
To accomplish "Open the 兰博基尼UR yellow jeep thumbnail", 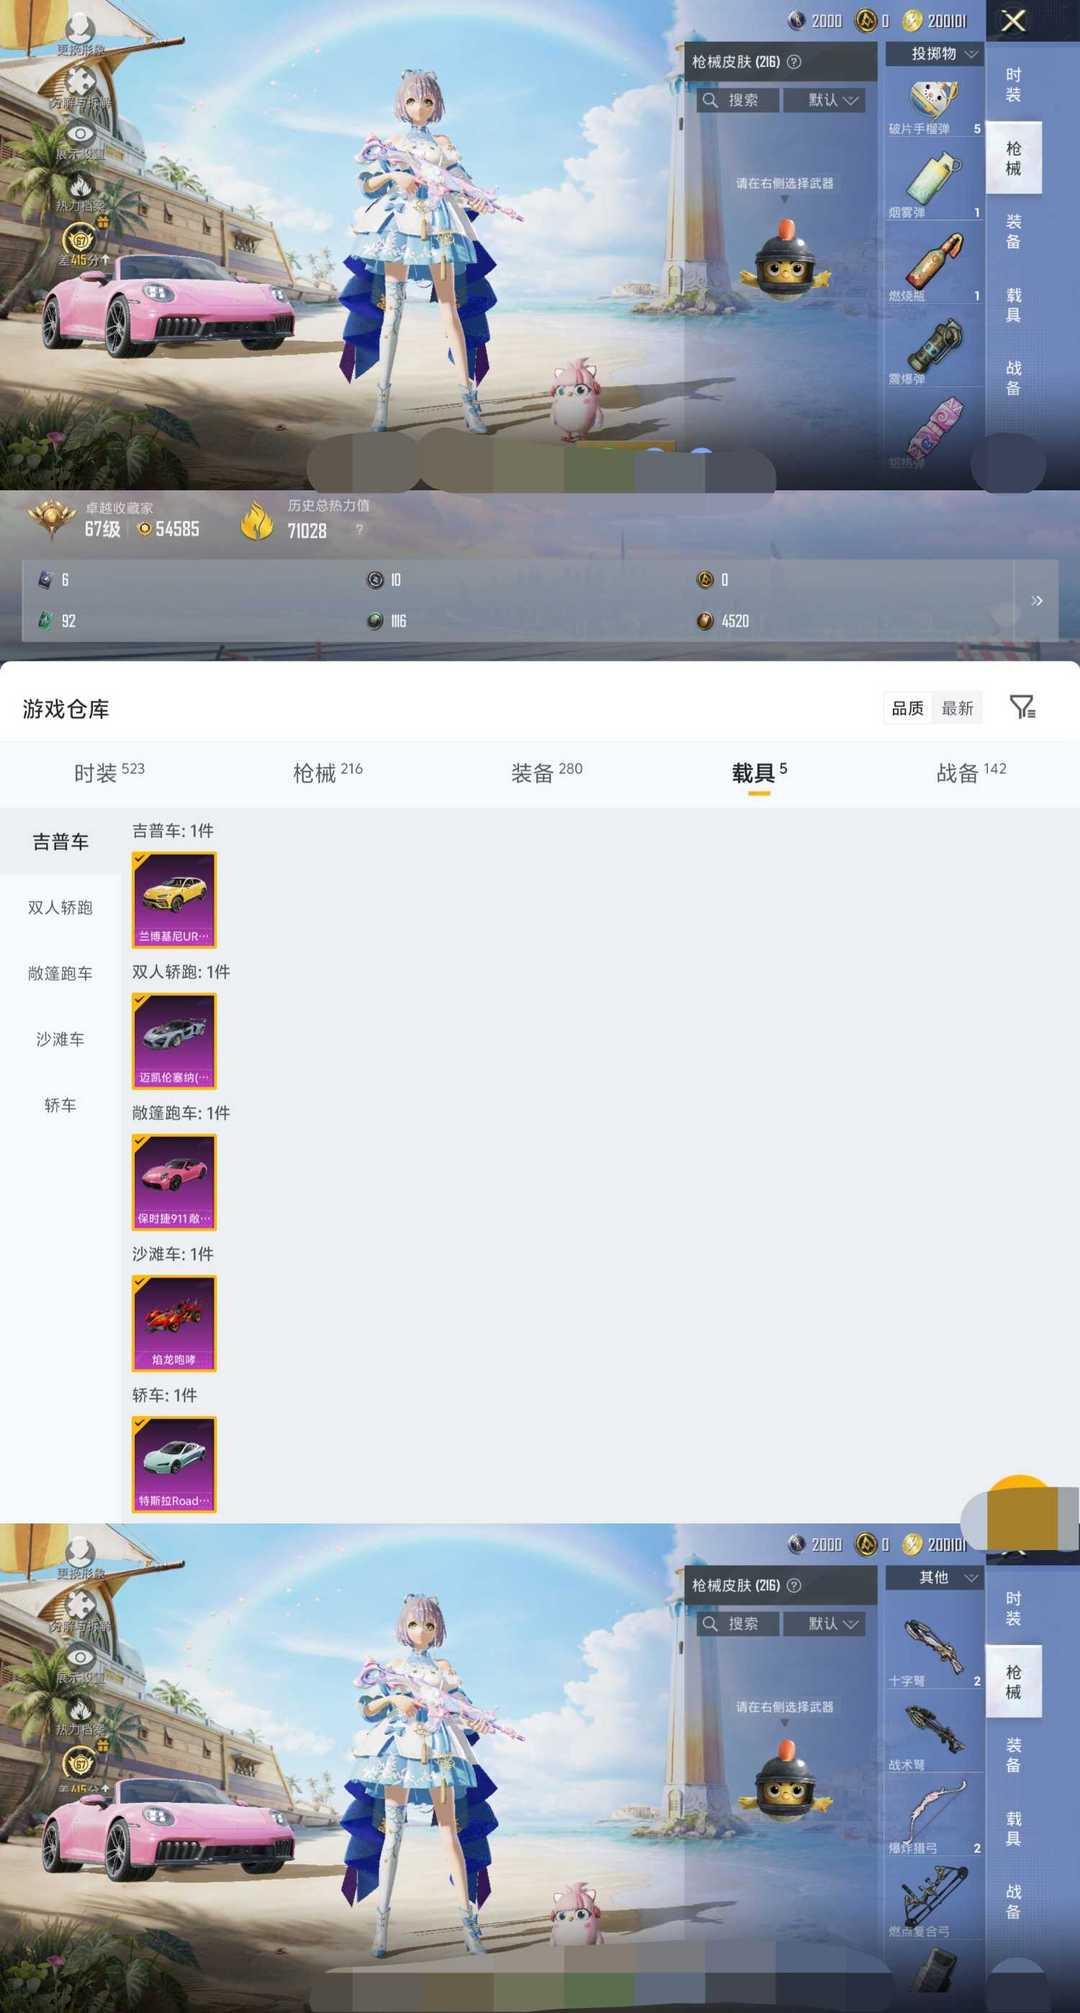I will pos(174,900).
